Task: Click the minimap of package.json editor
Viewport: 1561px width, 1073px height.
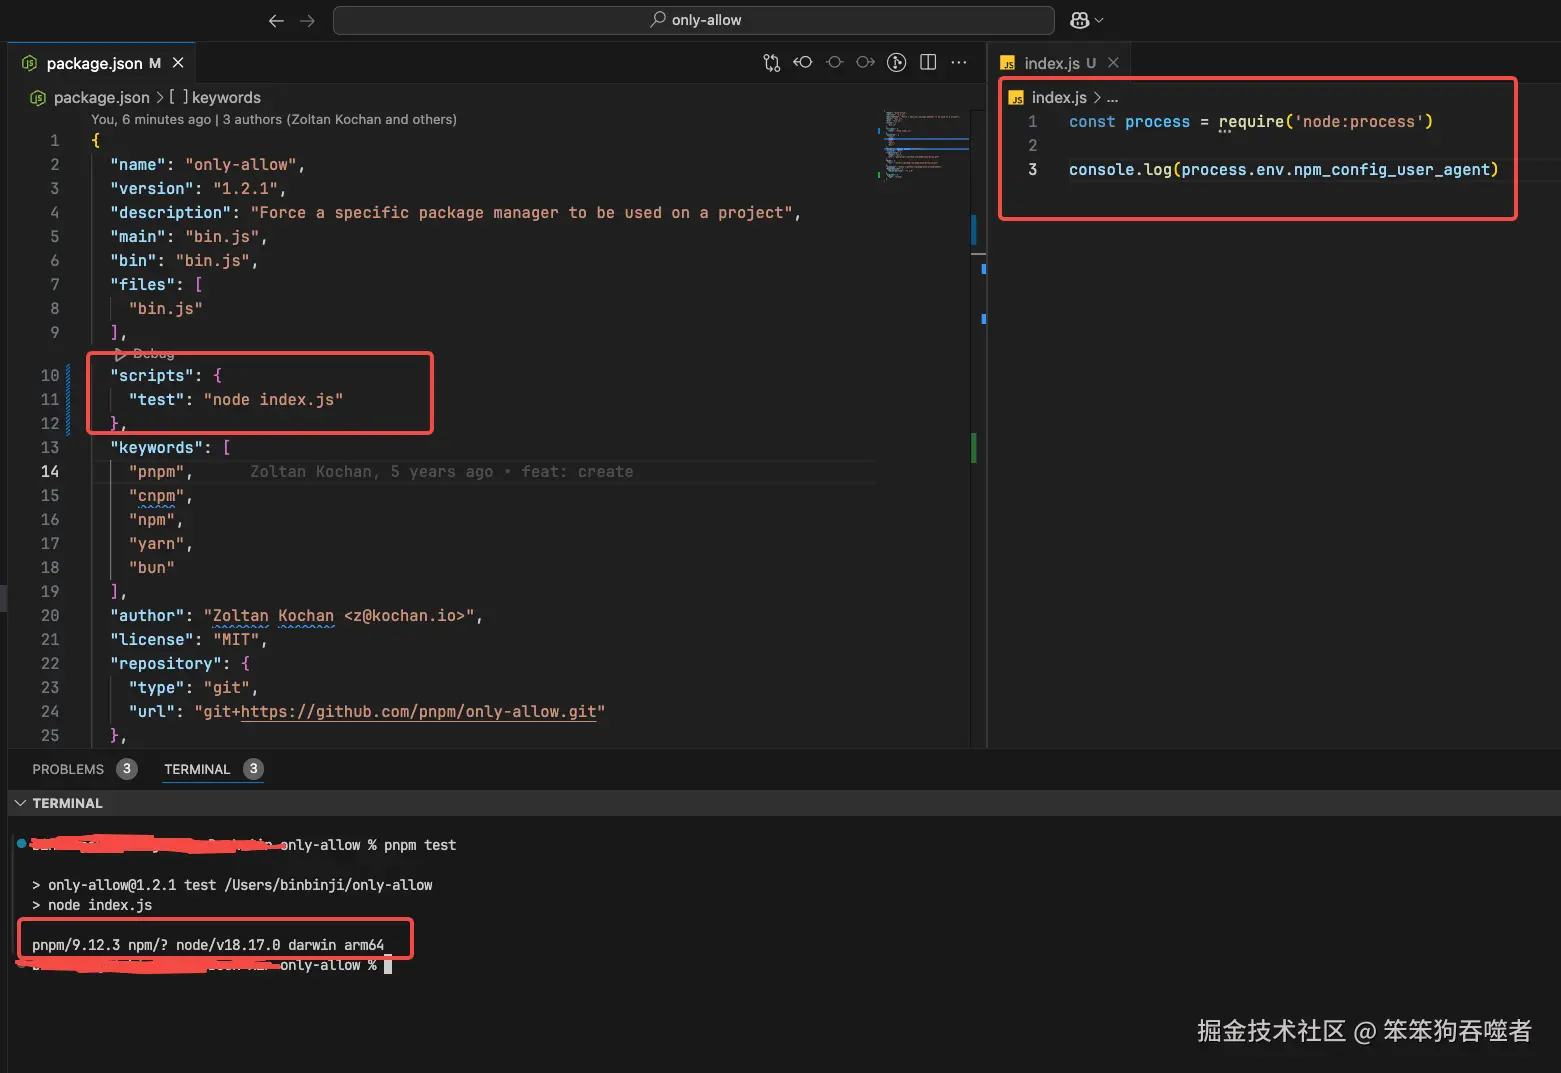Action: tap(925, 145)
